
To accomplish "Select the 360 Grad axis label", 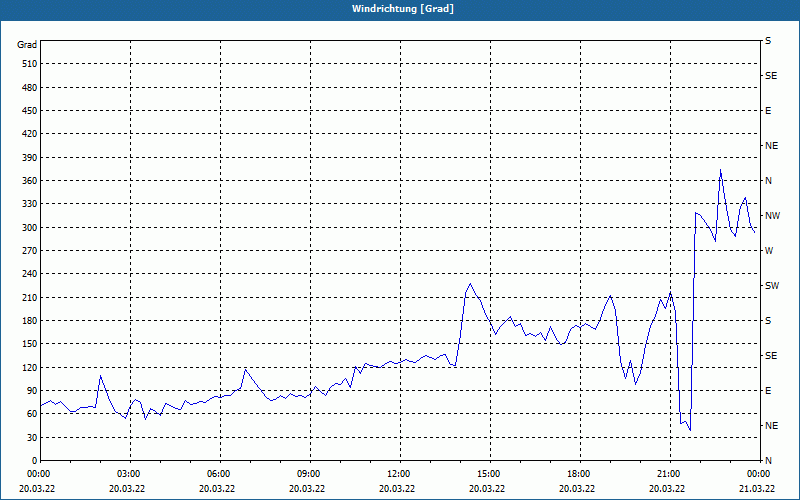I will [x=28, y=181].
